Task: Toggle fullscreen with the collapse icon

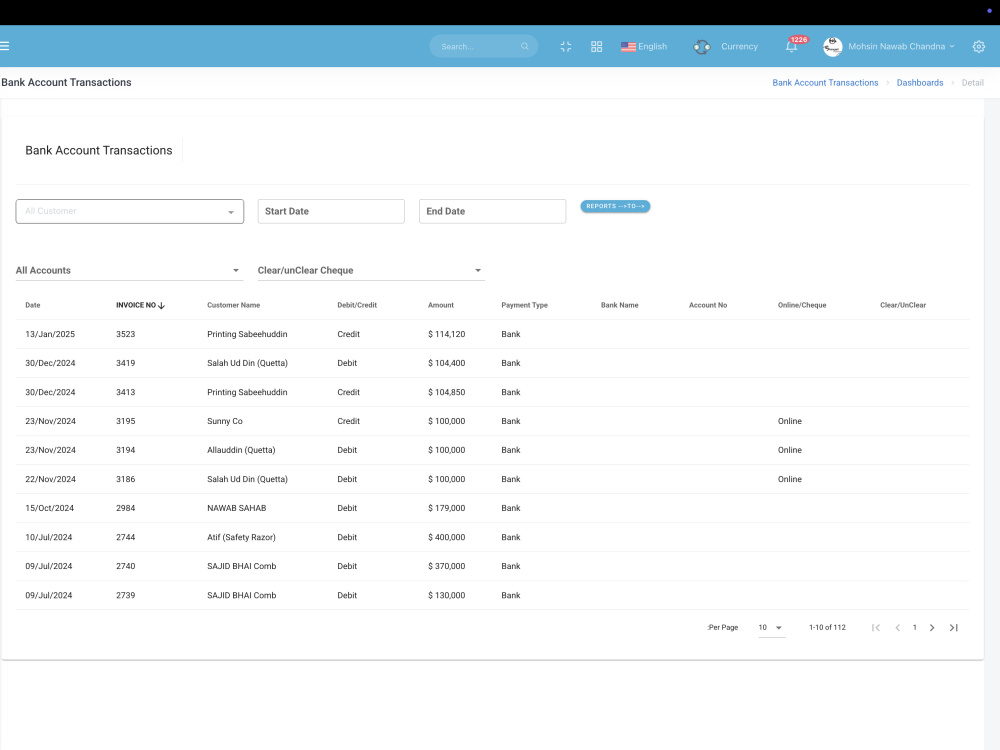Action: click(566, 47)
